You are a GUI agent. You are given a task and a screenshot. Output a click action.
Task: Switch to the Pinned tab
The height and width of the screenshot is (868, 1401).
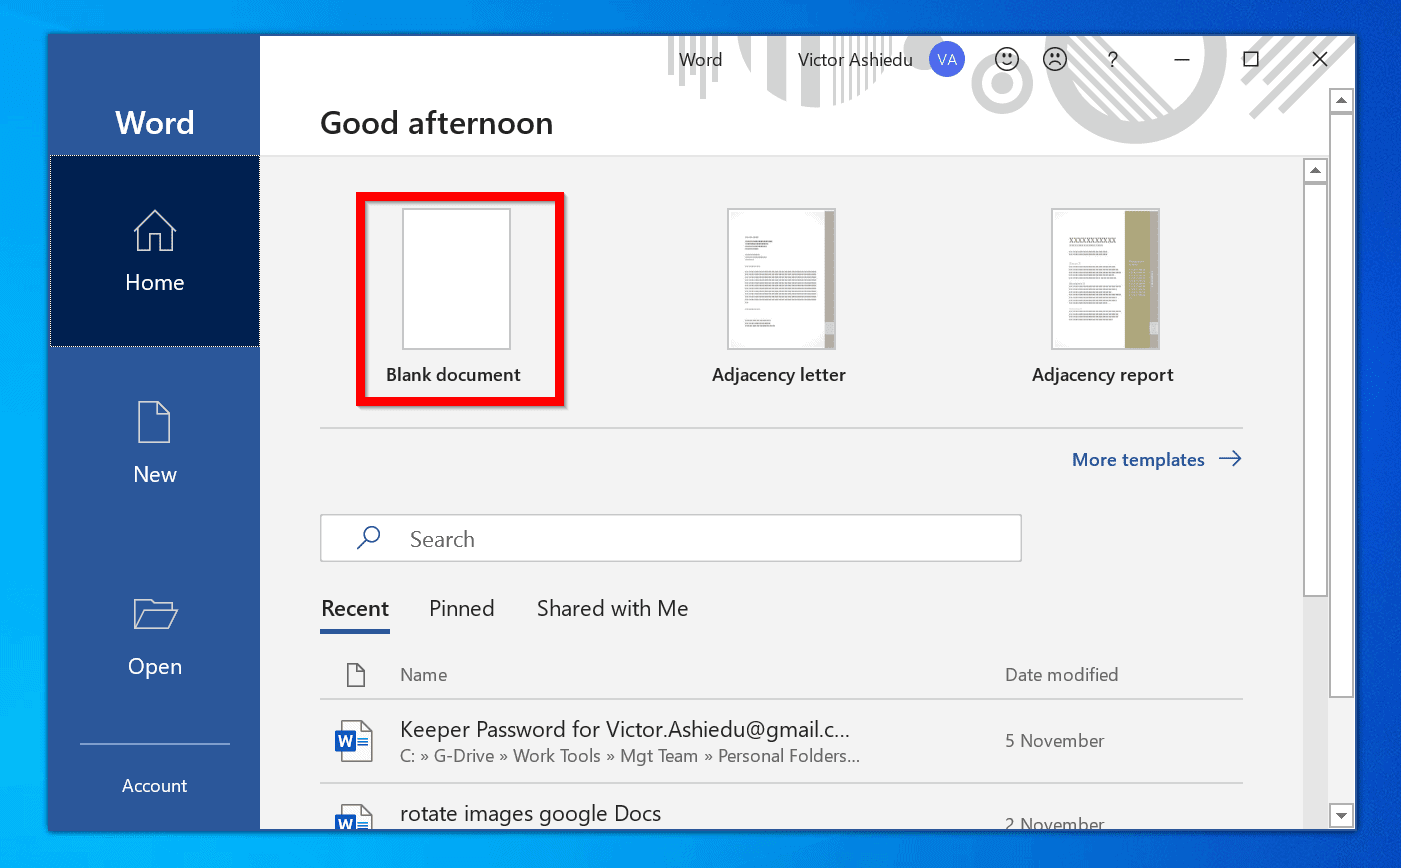tap(461, 608)
